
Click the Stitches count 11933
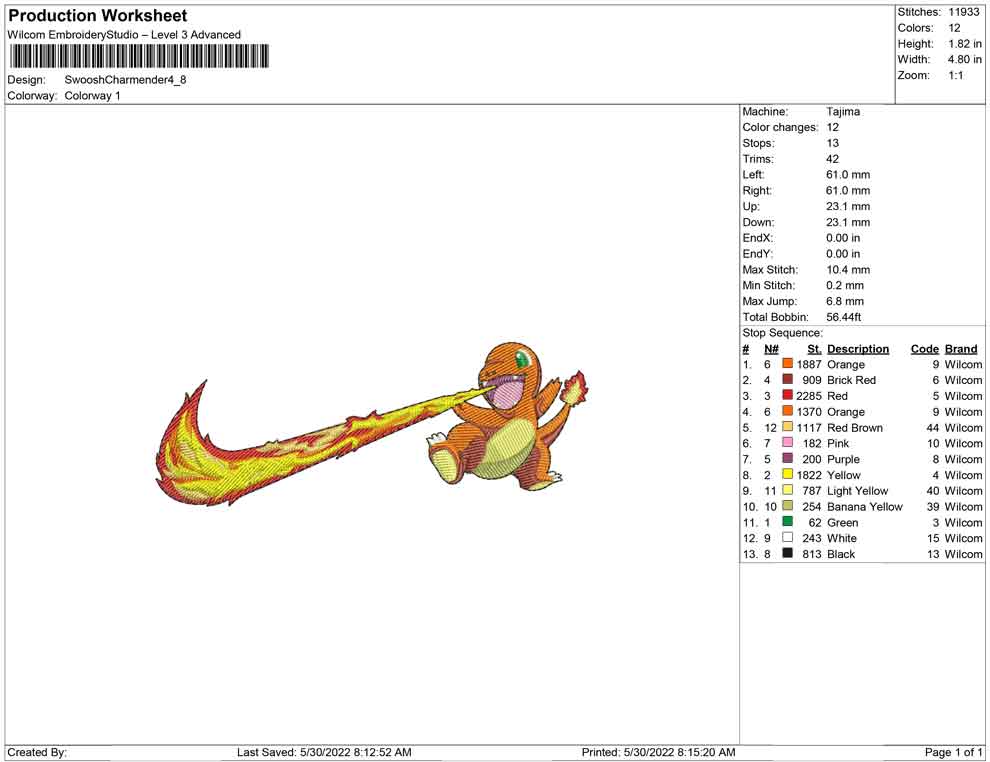tap(963, 12)
